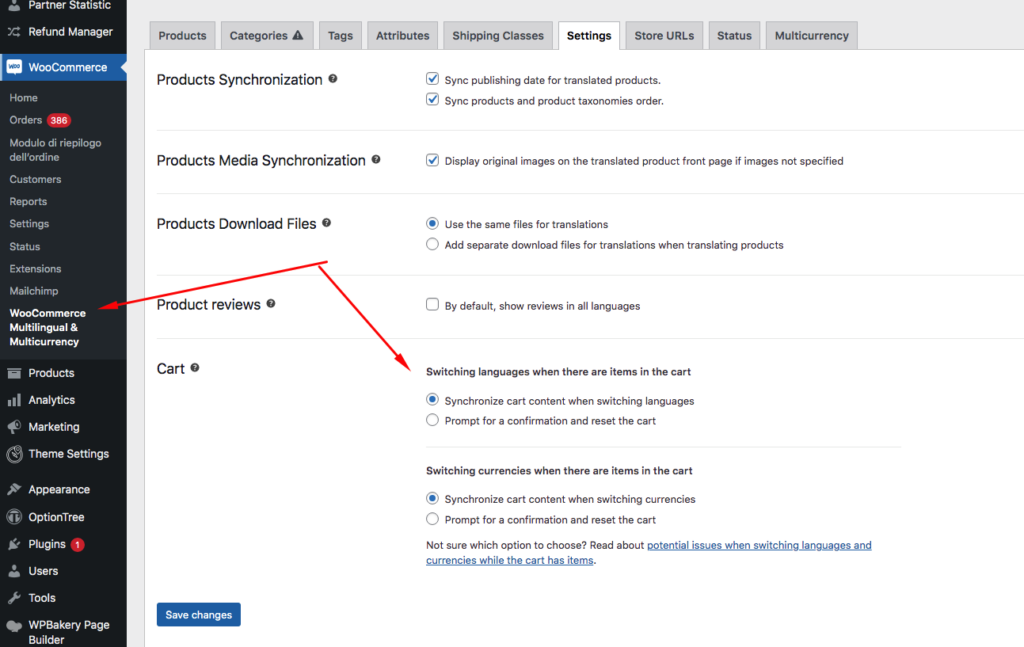The image size is (1024, 647).
Task: Open Appearance with the brush icon
Action: pyautogui.click(x=14, y=488)
